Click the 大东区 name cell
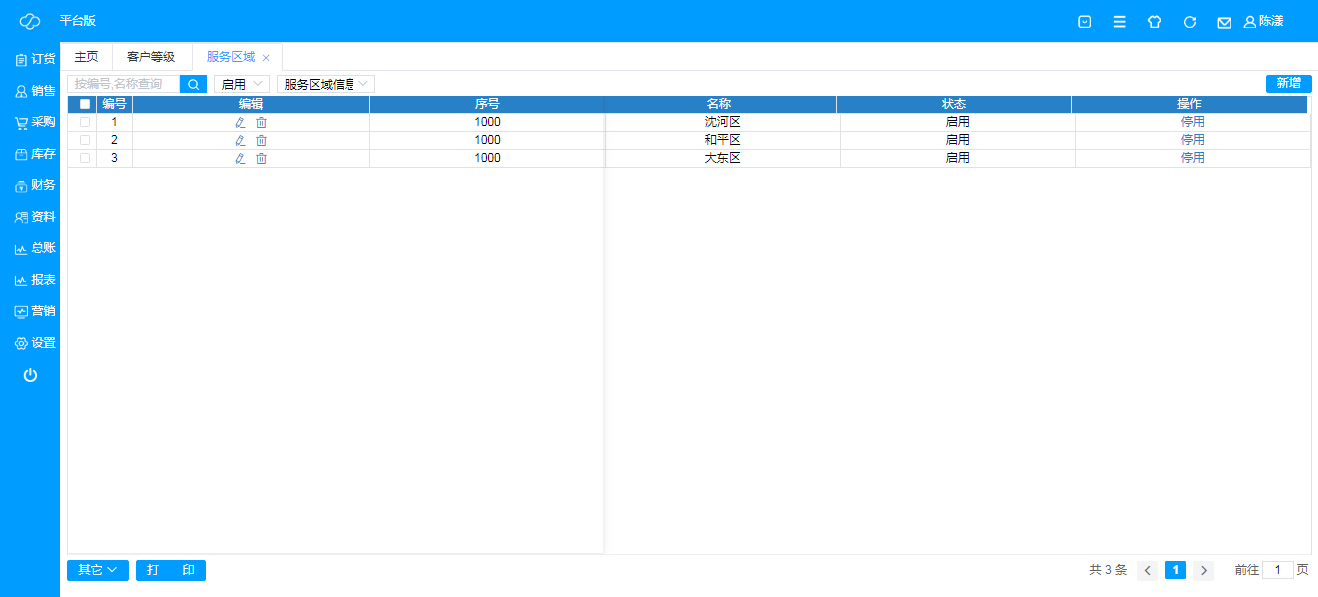The height and width of the screenshot is (597, 1318). coord(723,158)
